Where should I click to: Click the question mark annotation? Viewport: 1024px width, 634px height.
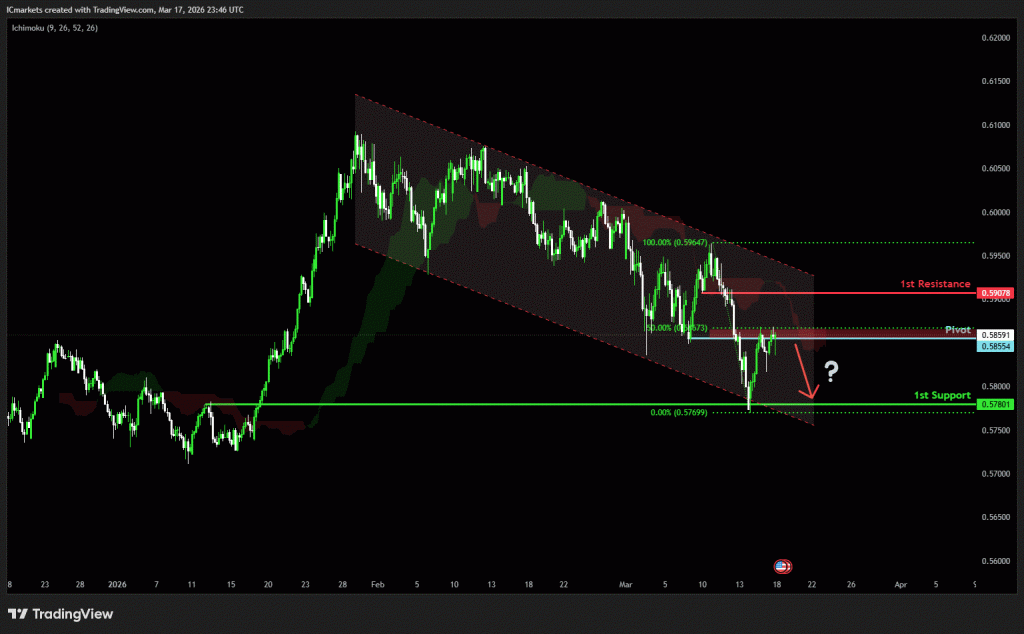click(830, 374)
